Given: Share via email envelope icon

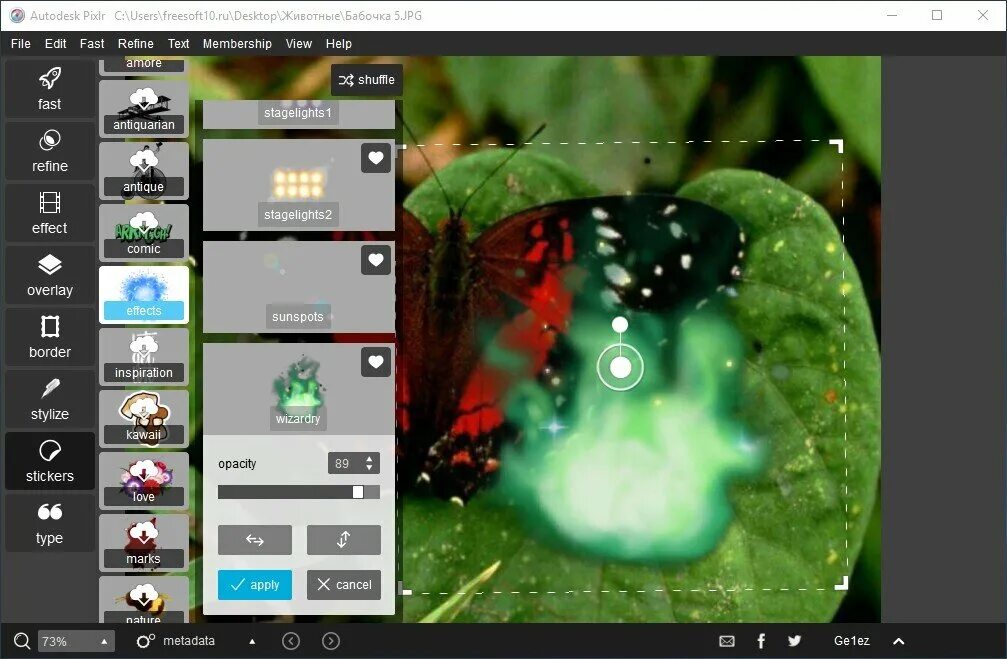Looking at the screenshot, I should pyautogui.click(x=727, y=641).
